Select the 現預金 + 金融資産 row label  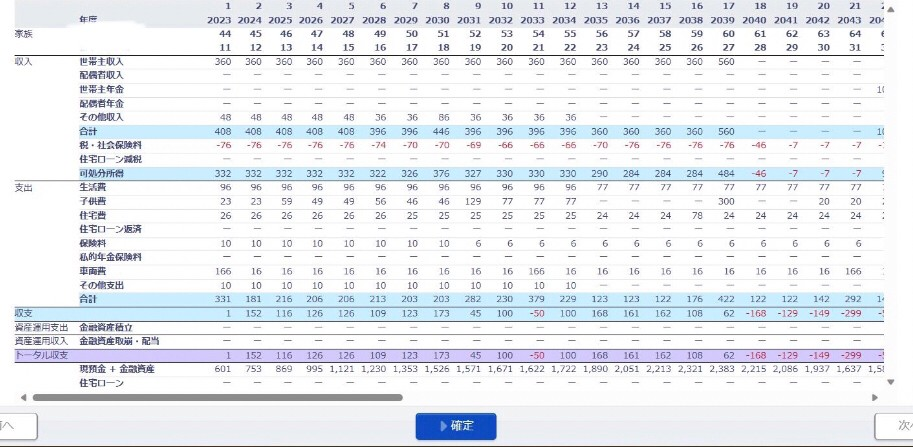(x=116, y=369)
